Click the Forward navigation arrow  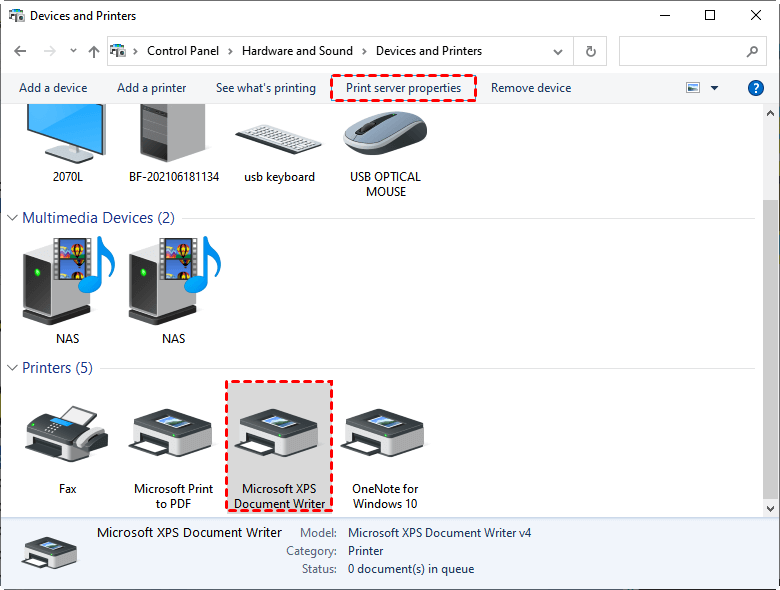(x=50, y=51)
